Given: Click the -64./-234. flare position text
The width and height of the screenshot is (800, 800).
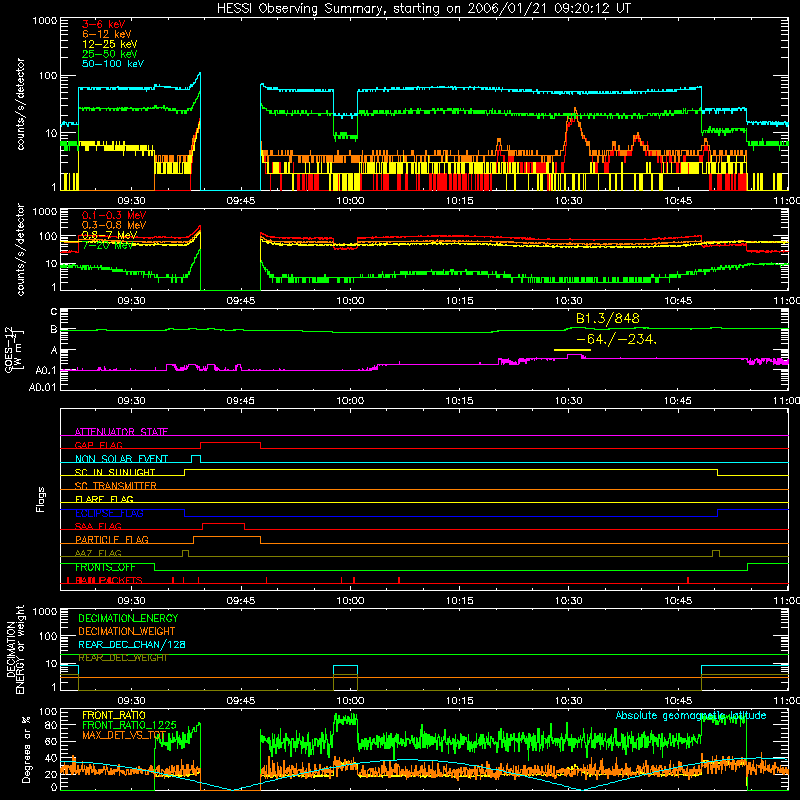Looking at the screenshot, I should pyautogui.click(x=616, y=339).
